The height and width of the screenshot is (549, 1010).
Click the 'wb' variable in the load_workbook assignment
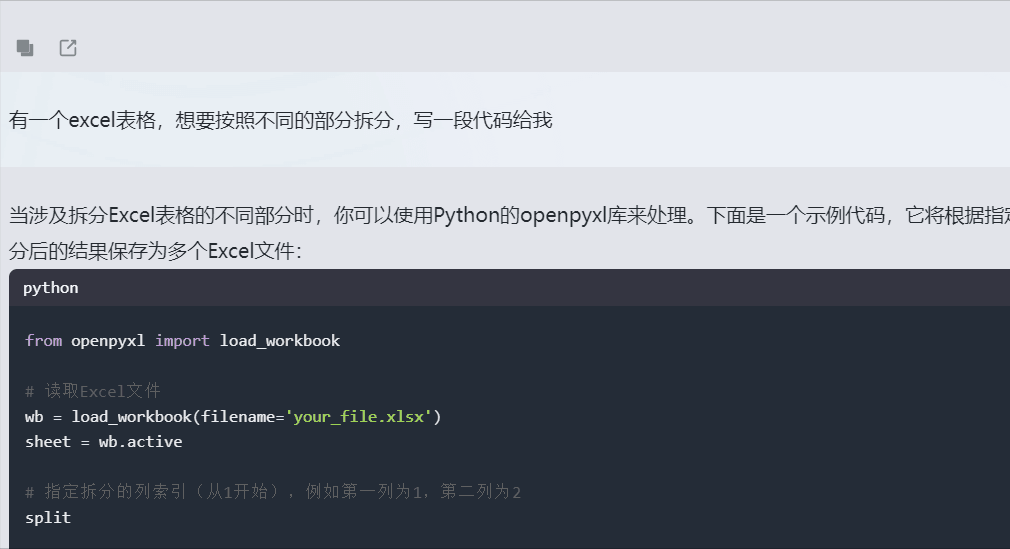[x=34, y=417]
